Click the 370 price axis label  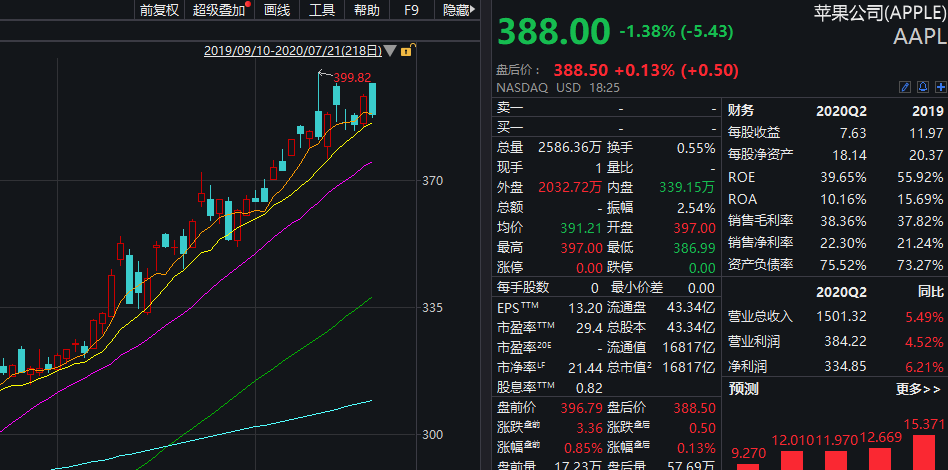tap(432, 180)
